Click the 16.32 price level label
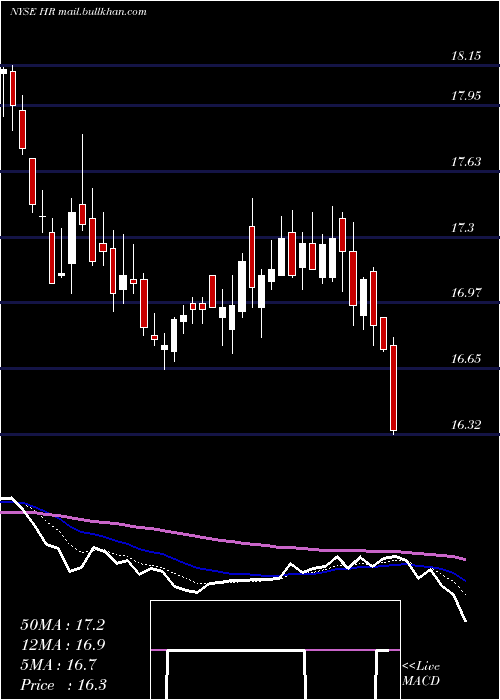This screenshot has width=500, height=700. (466, 425)
